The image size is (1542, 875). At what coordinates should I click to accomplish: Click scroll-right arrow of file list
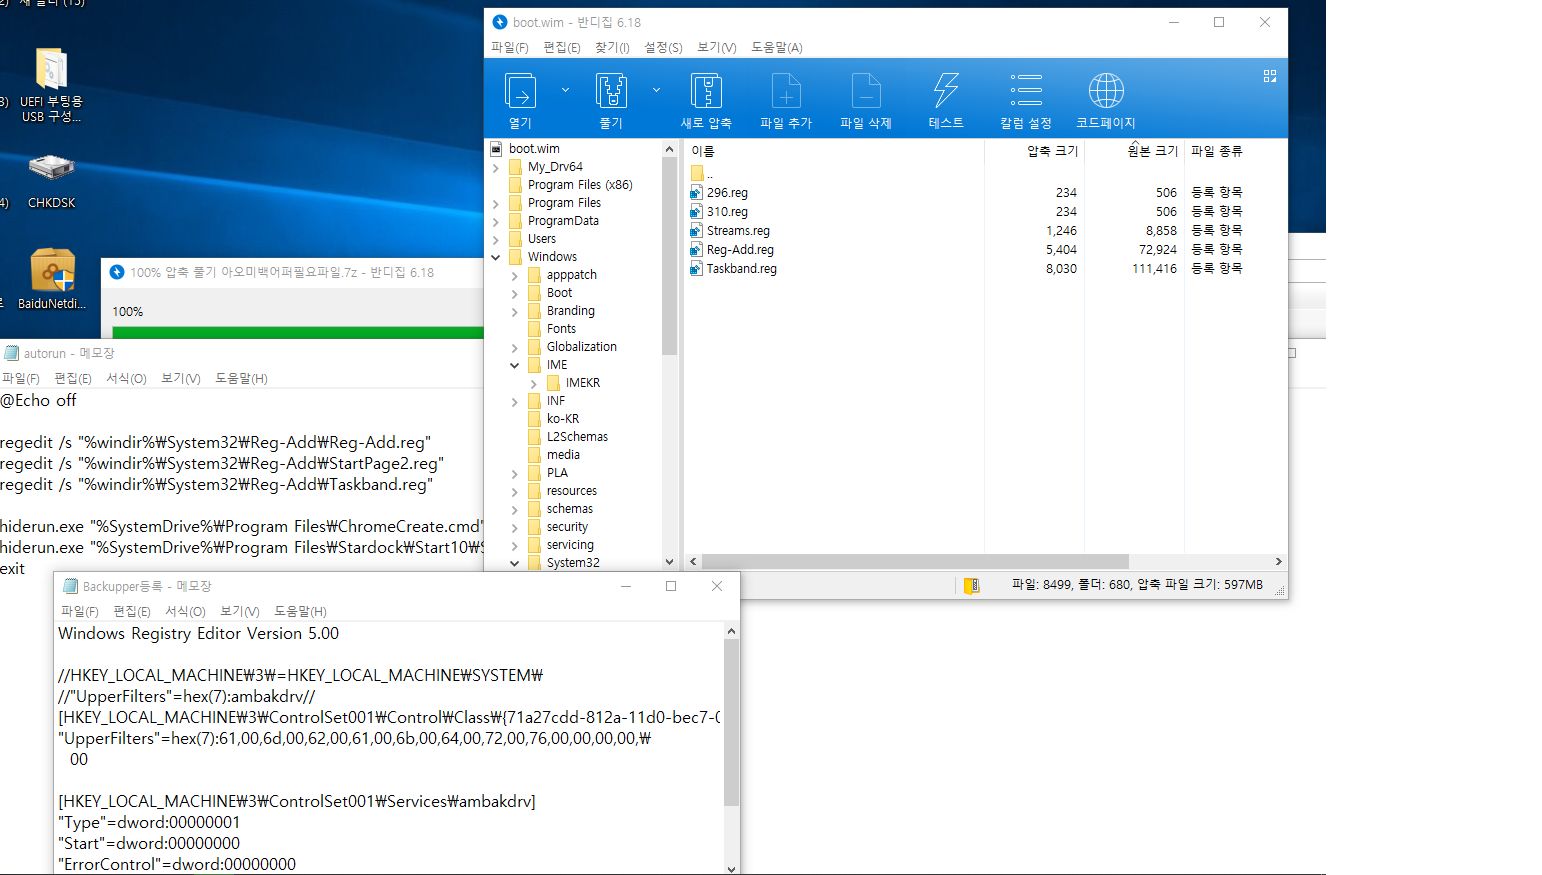point(1278,562)
